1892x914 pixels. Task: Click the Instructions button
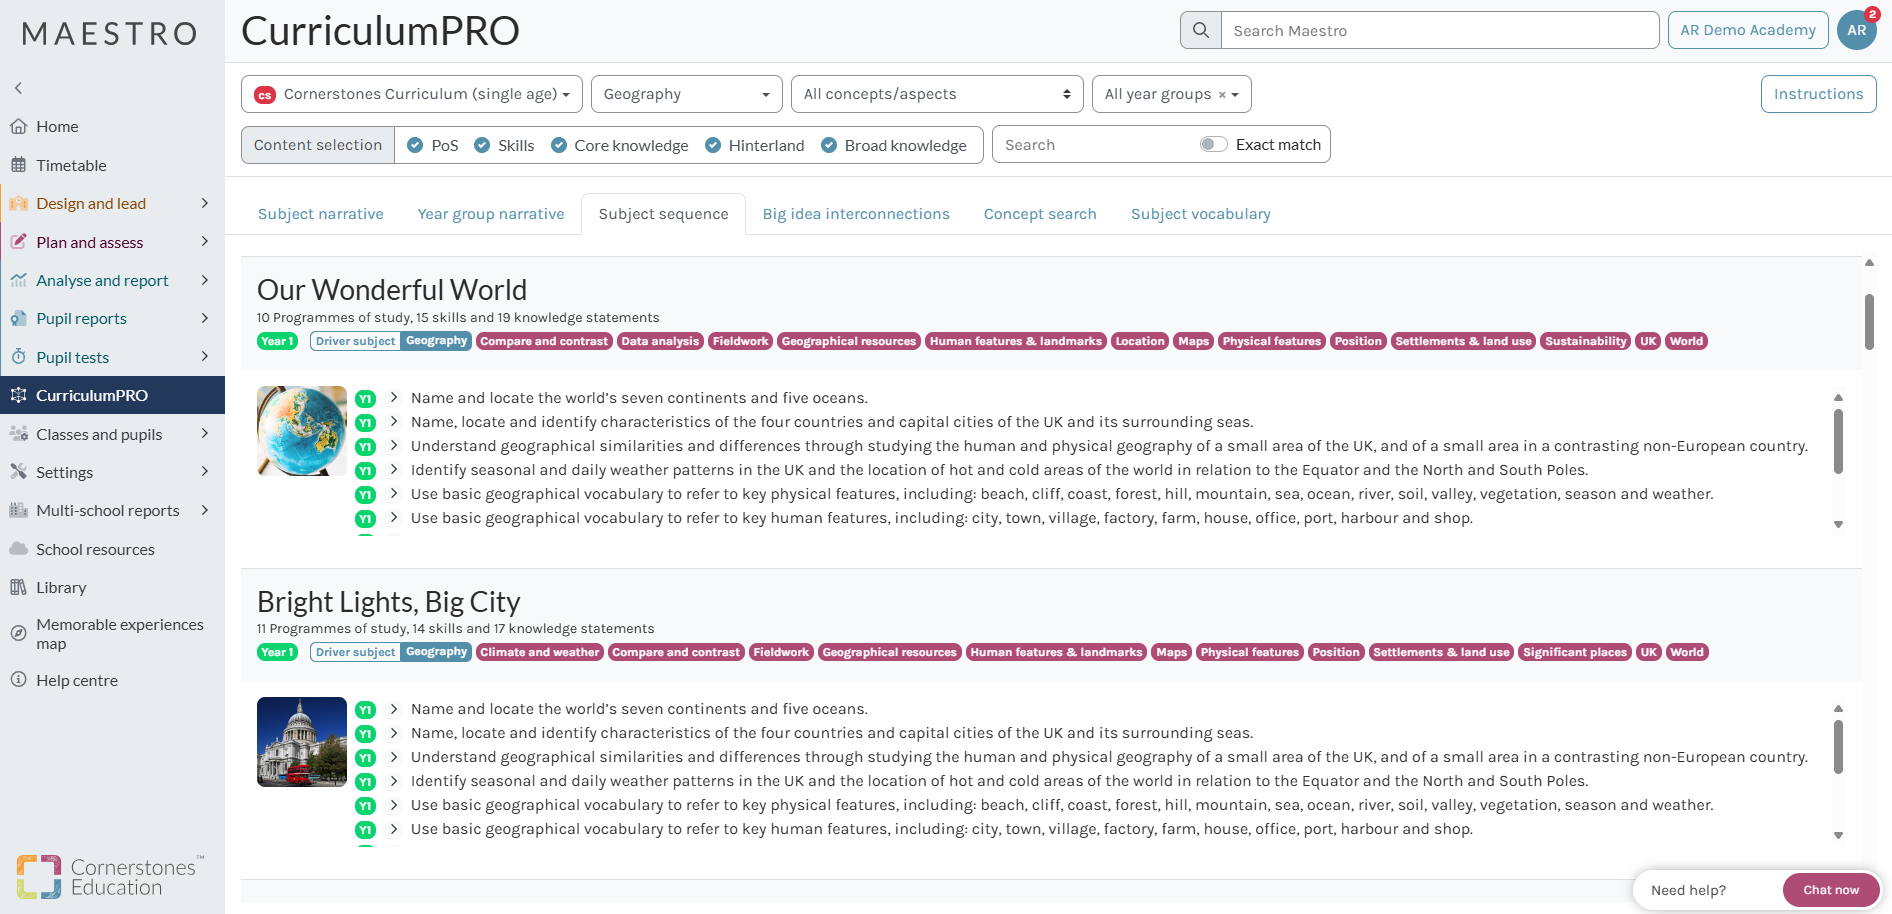pyautogui.click(x=1818, y=94)
